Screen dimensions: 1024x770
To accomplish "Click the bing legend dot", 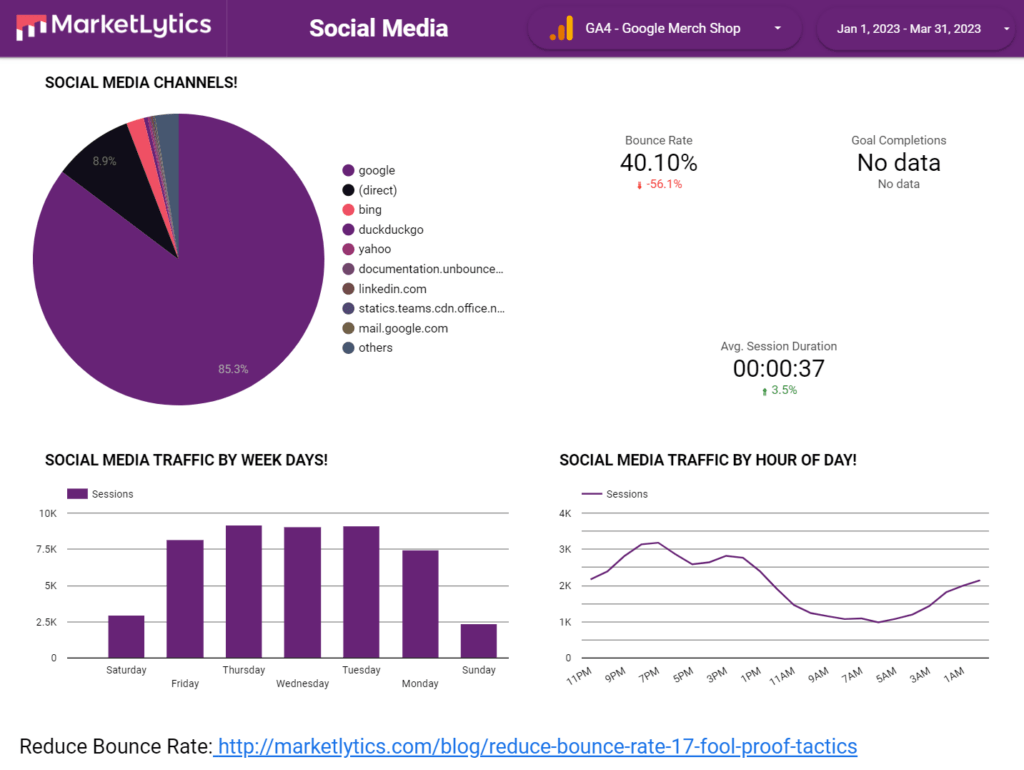I will point(349,210).
